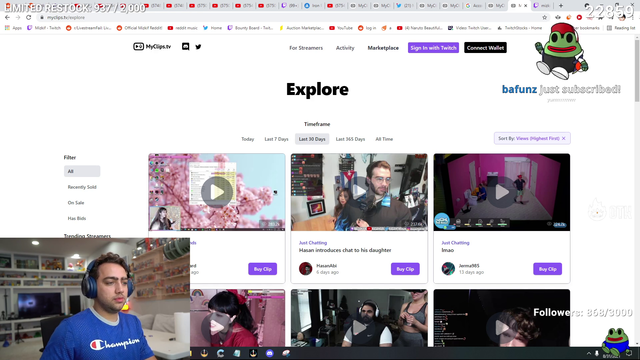640x360 pixels.
Task: Open the notification center icon in the taskbar
Action: pos(629,353)
